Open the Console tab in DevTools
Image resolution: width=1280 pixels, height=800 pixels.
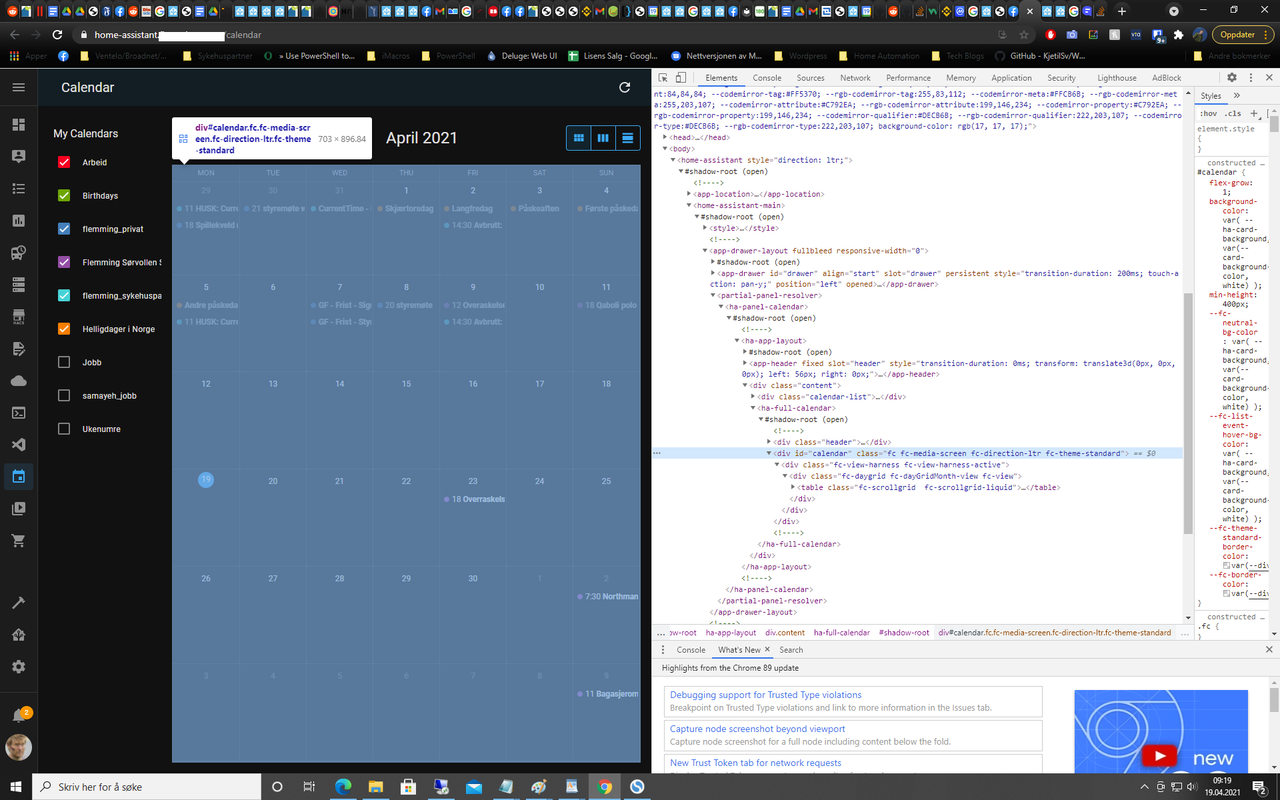coord(767,78)
